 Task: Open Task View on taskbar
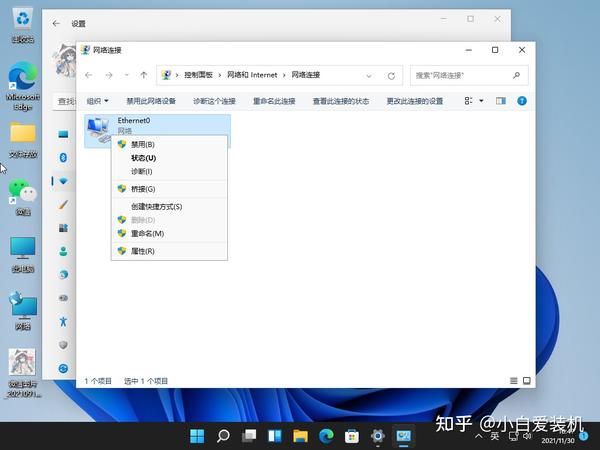tap(249, 436)
